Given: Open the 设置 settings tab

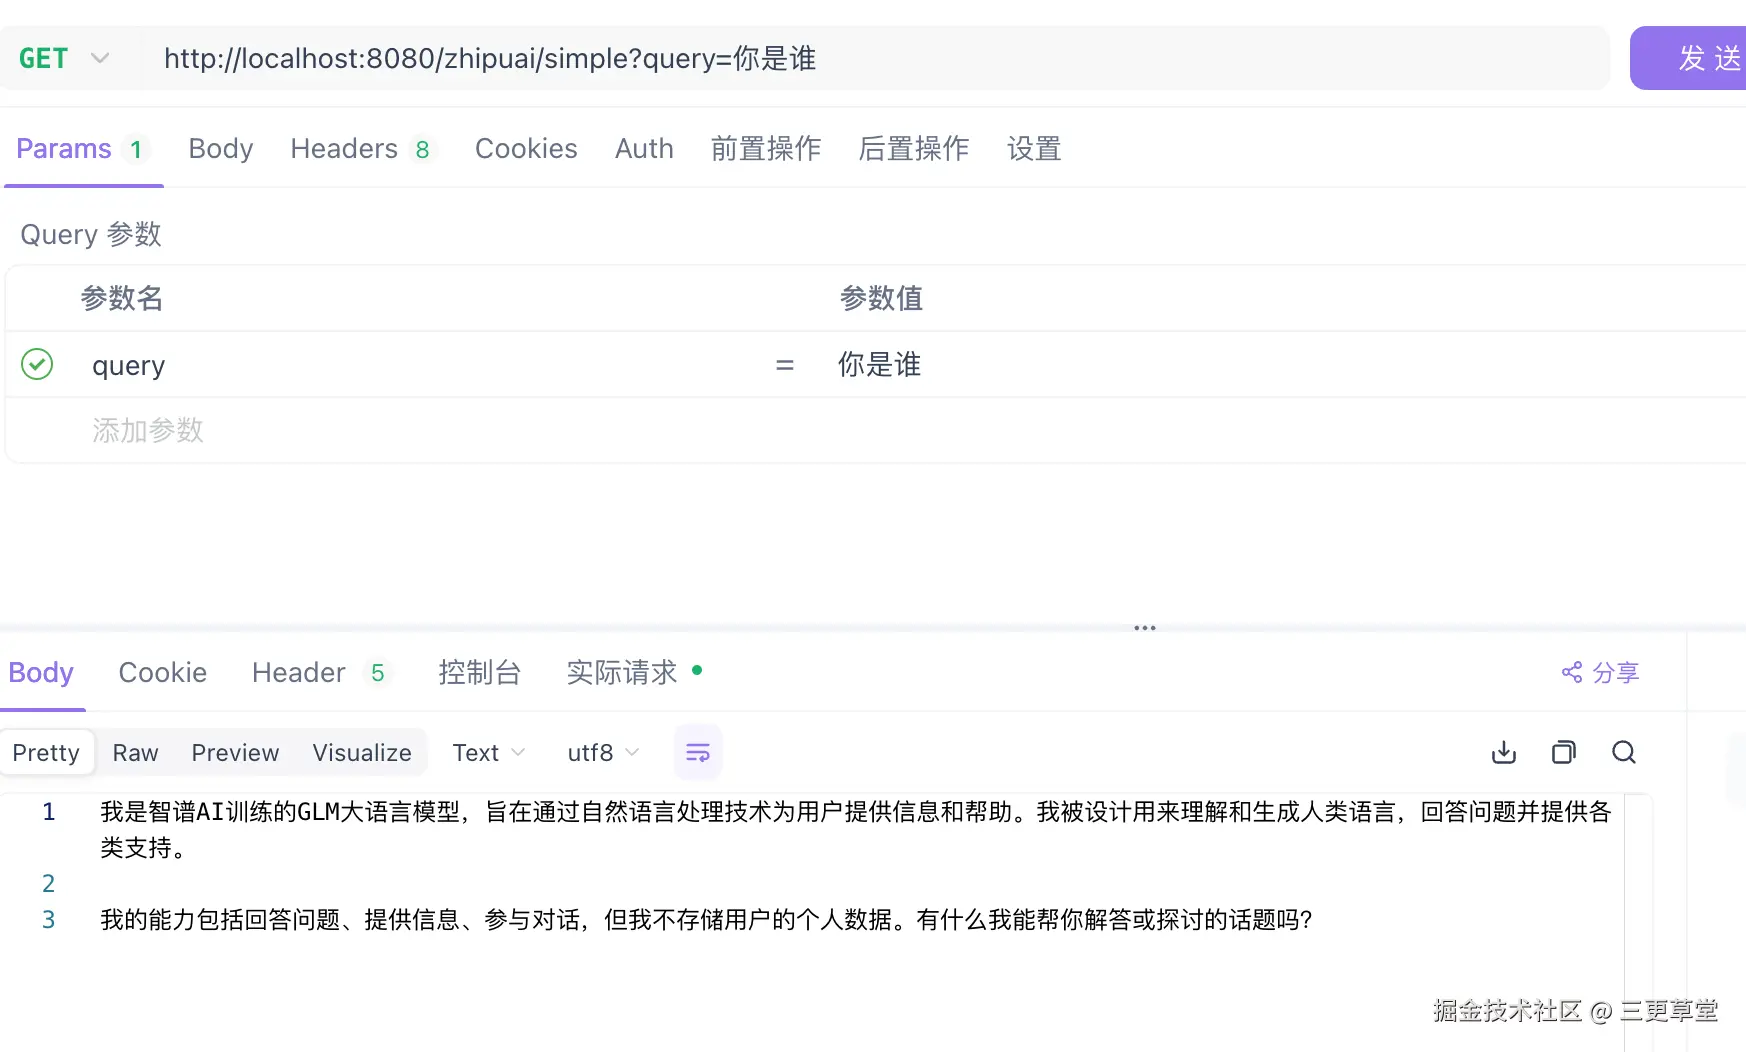Looking at the screenshot, I should click(1033, 148).
